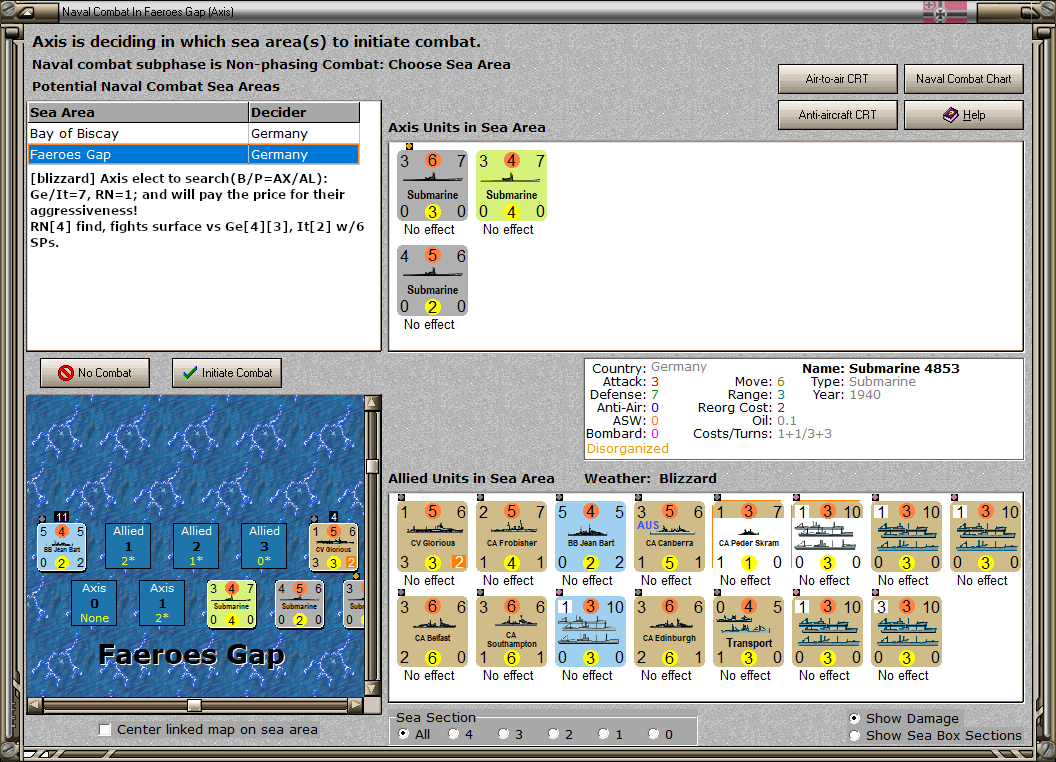Click the Initiate Combat button
This screenshot has height=762, width=1056.
pos(227,373)
